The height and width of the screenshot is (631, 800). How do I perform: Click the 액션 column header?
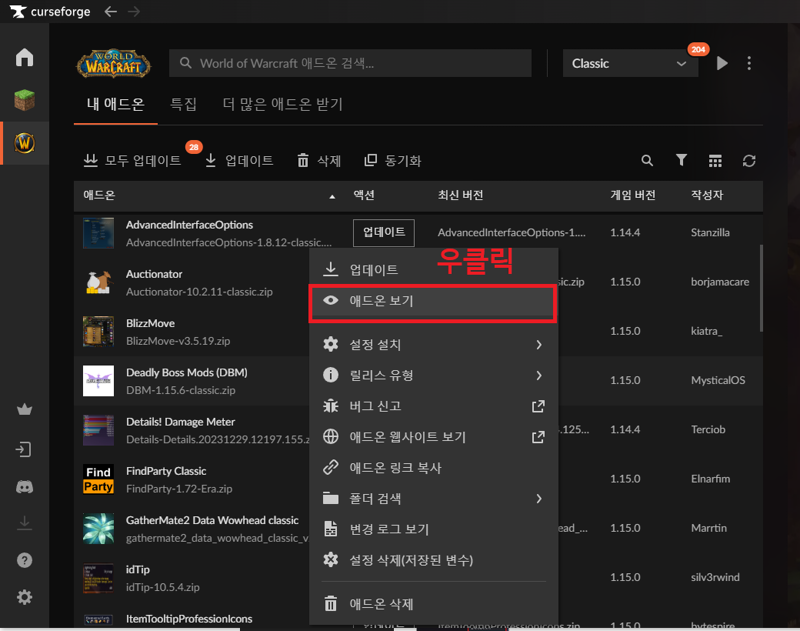coord(364,195)
